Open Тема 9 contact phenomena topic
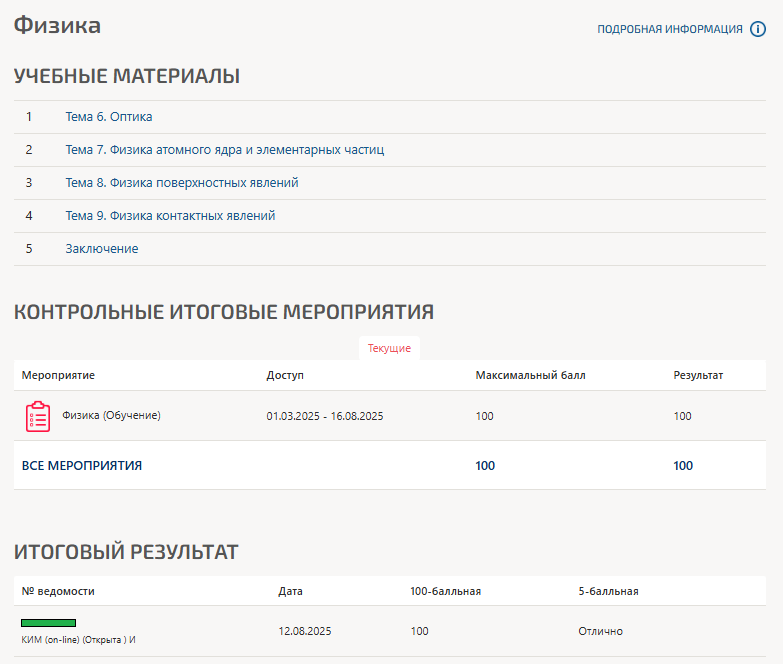 click(x=170, y=216)
